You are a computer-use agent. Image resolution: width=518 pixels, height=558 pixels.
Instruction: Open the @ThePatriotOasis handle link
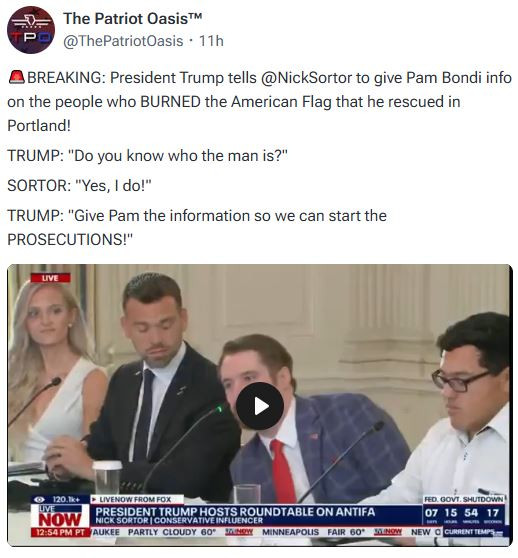(123, 41)
